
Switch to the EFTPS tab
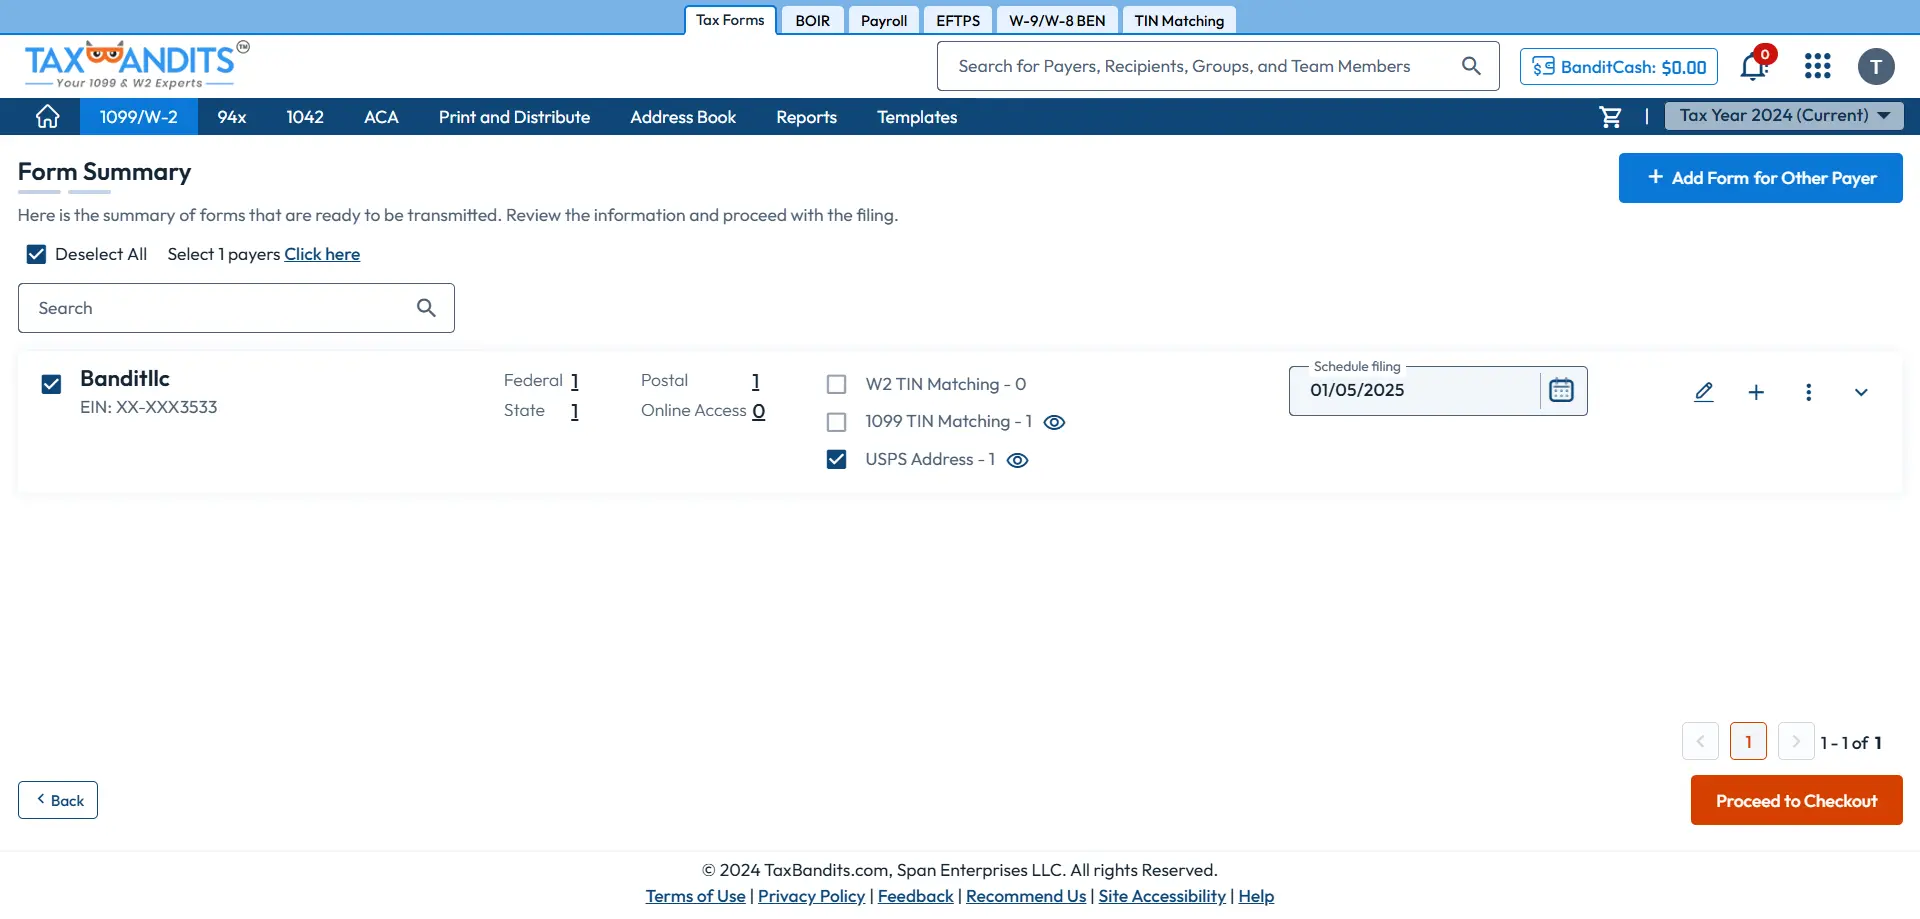958,20
